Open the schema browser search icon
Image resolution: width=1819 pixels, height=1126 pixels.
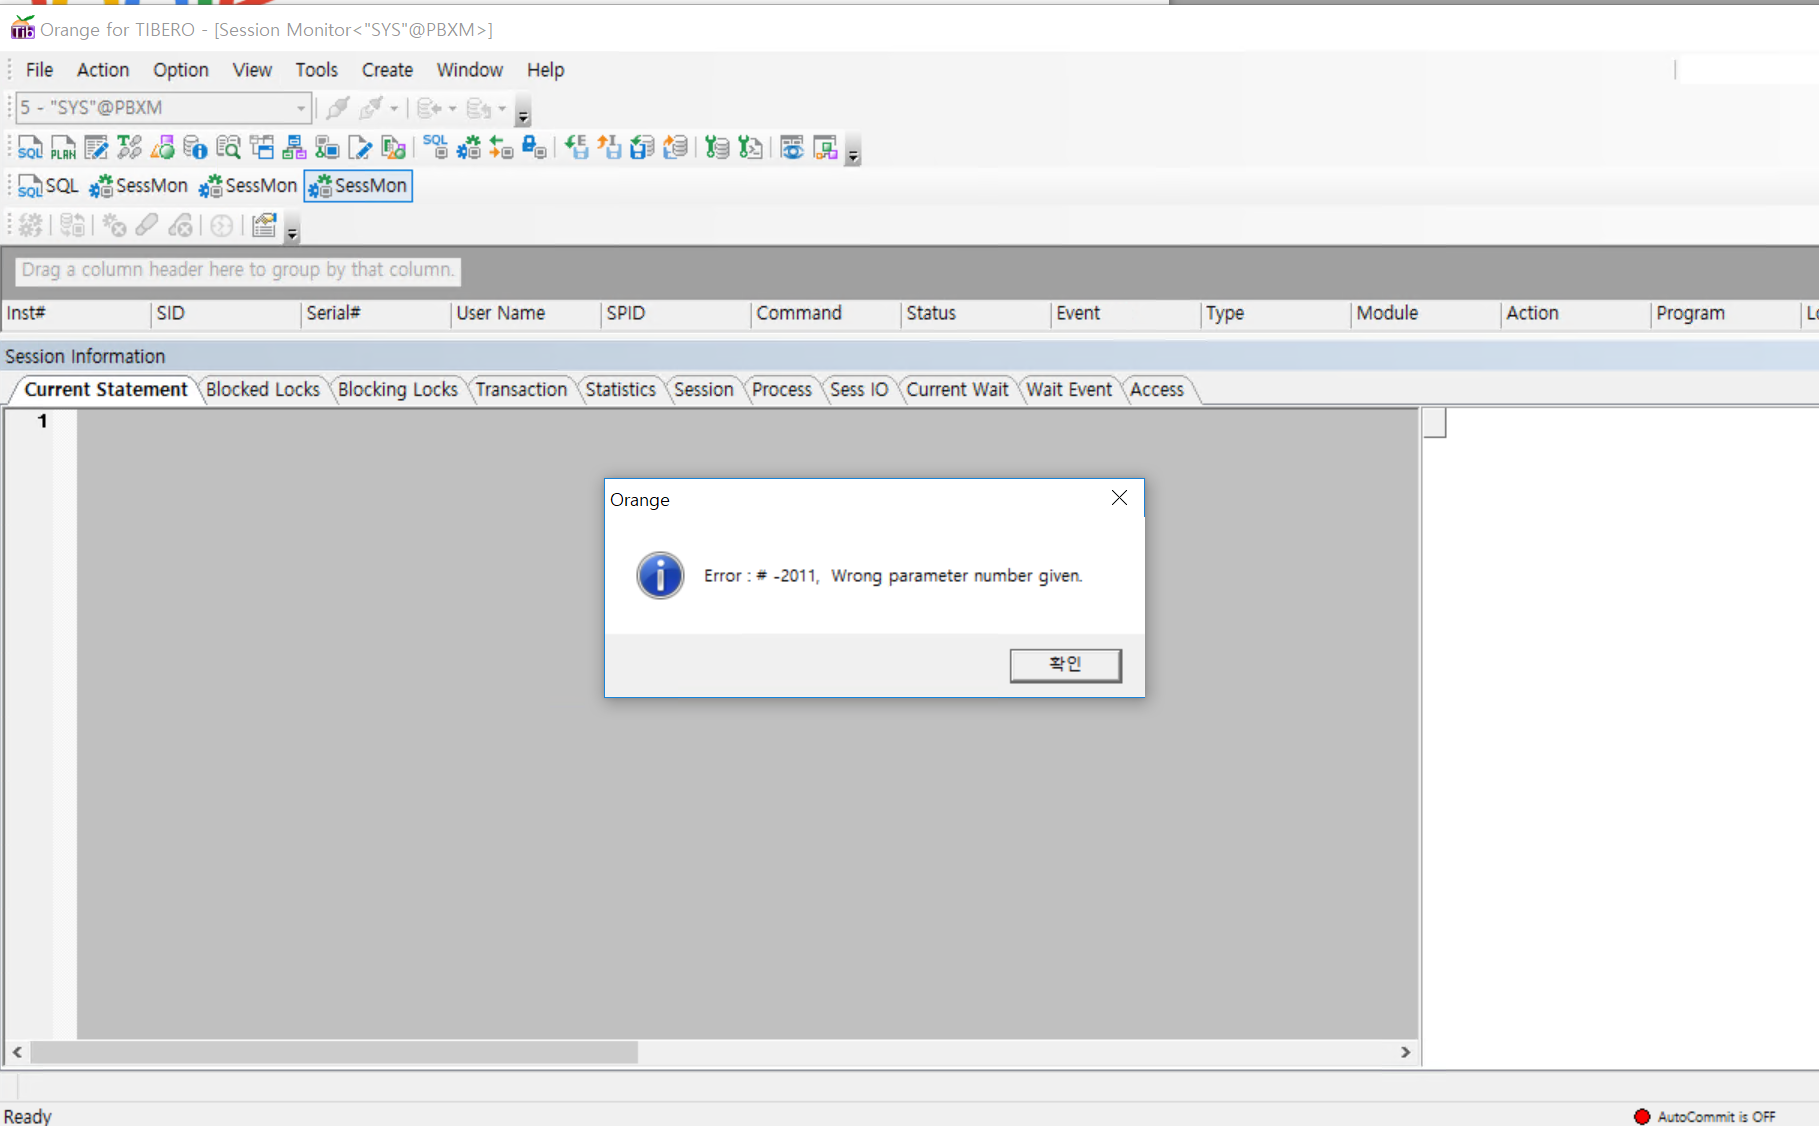point(228,147)
